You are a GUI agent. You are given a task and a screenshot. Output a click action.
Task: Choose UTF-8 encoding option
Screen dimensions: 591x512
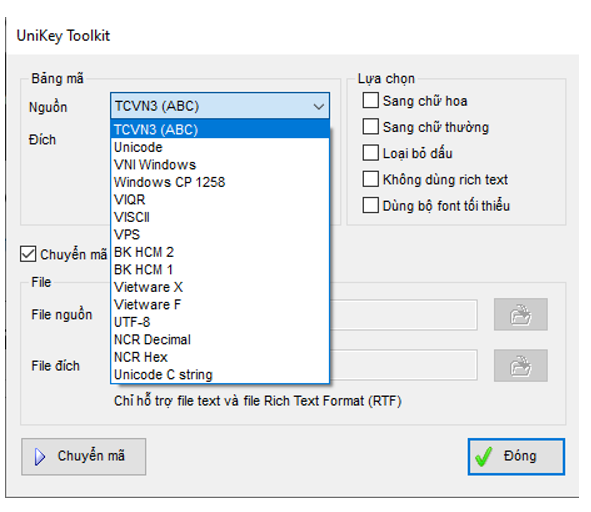click(x=220, y=322)
